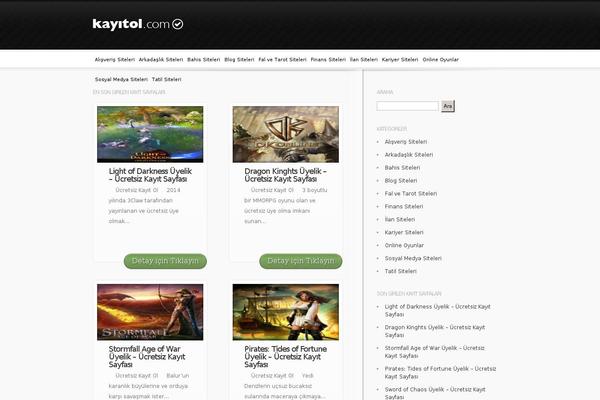Open Alışveriş Siteleri in top navigation
Viewport: 600px width, 400px height.
point(115,60)
